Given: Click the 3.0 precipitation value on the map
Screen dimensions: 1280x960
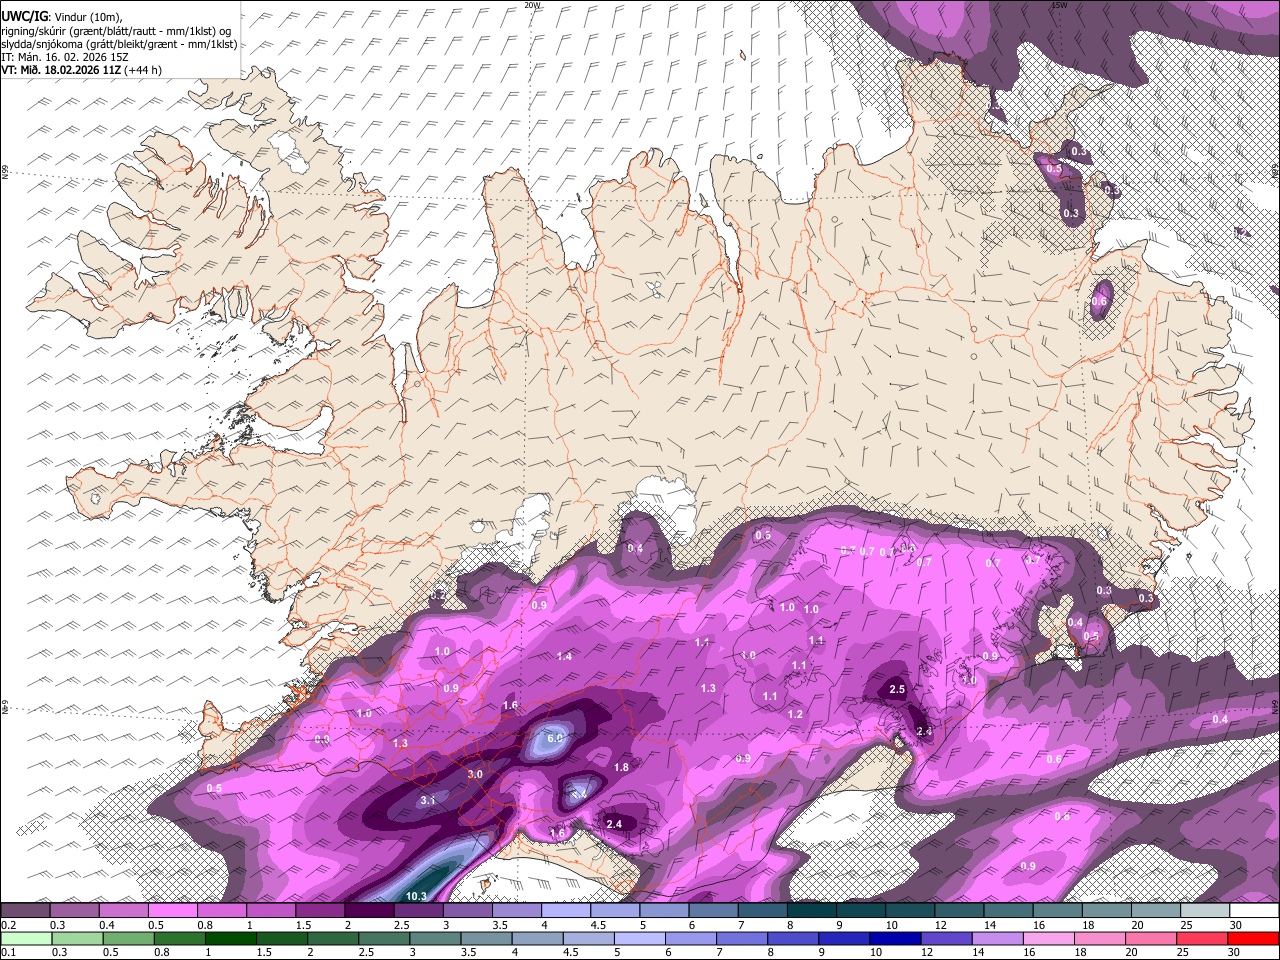Looking at the screenshot, I should [x=475, y=775].
